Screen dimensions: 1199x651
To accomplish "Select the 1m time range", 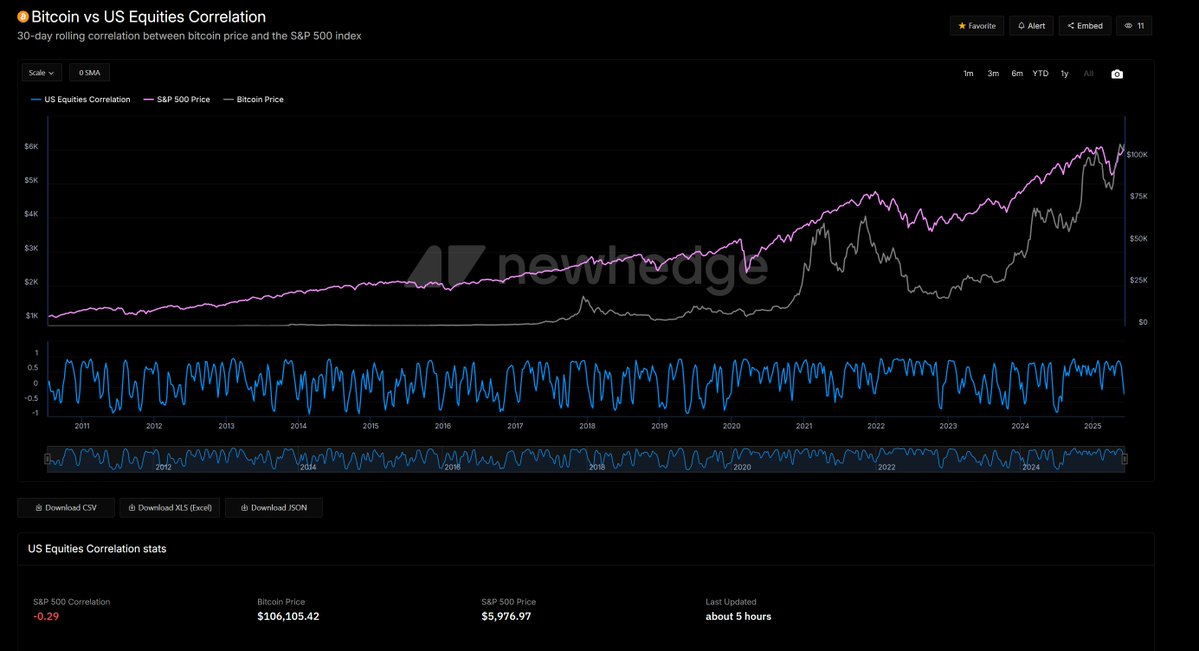I will (968, 73).
